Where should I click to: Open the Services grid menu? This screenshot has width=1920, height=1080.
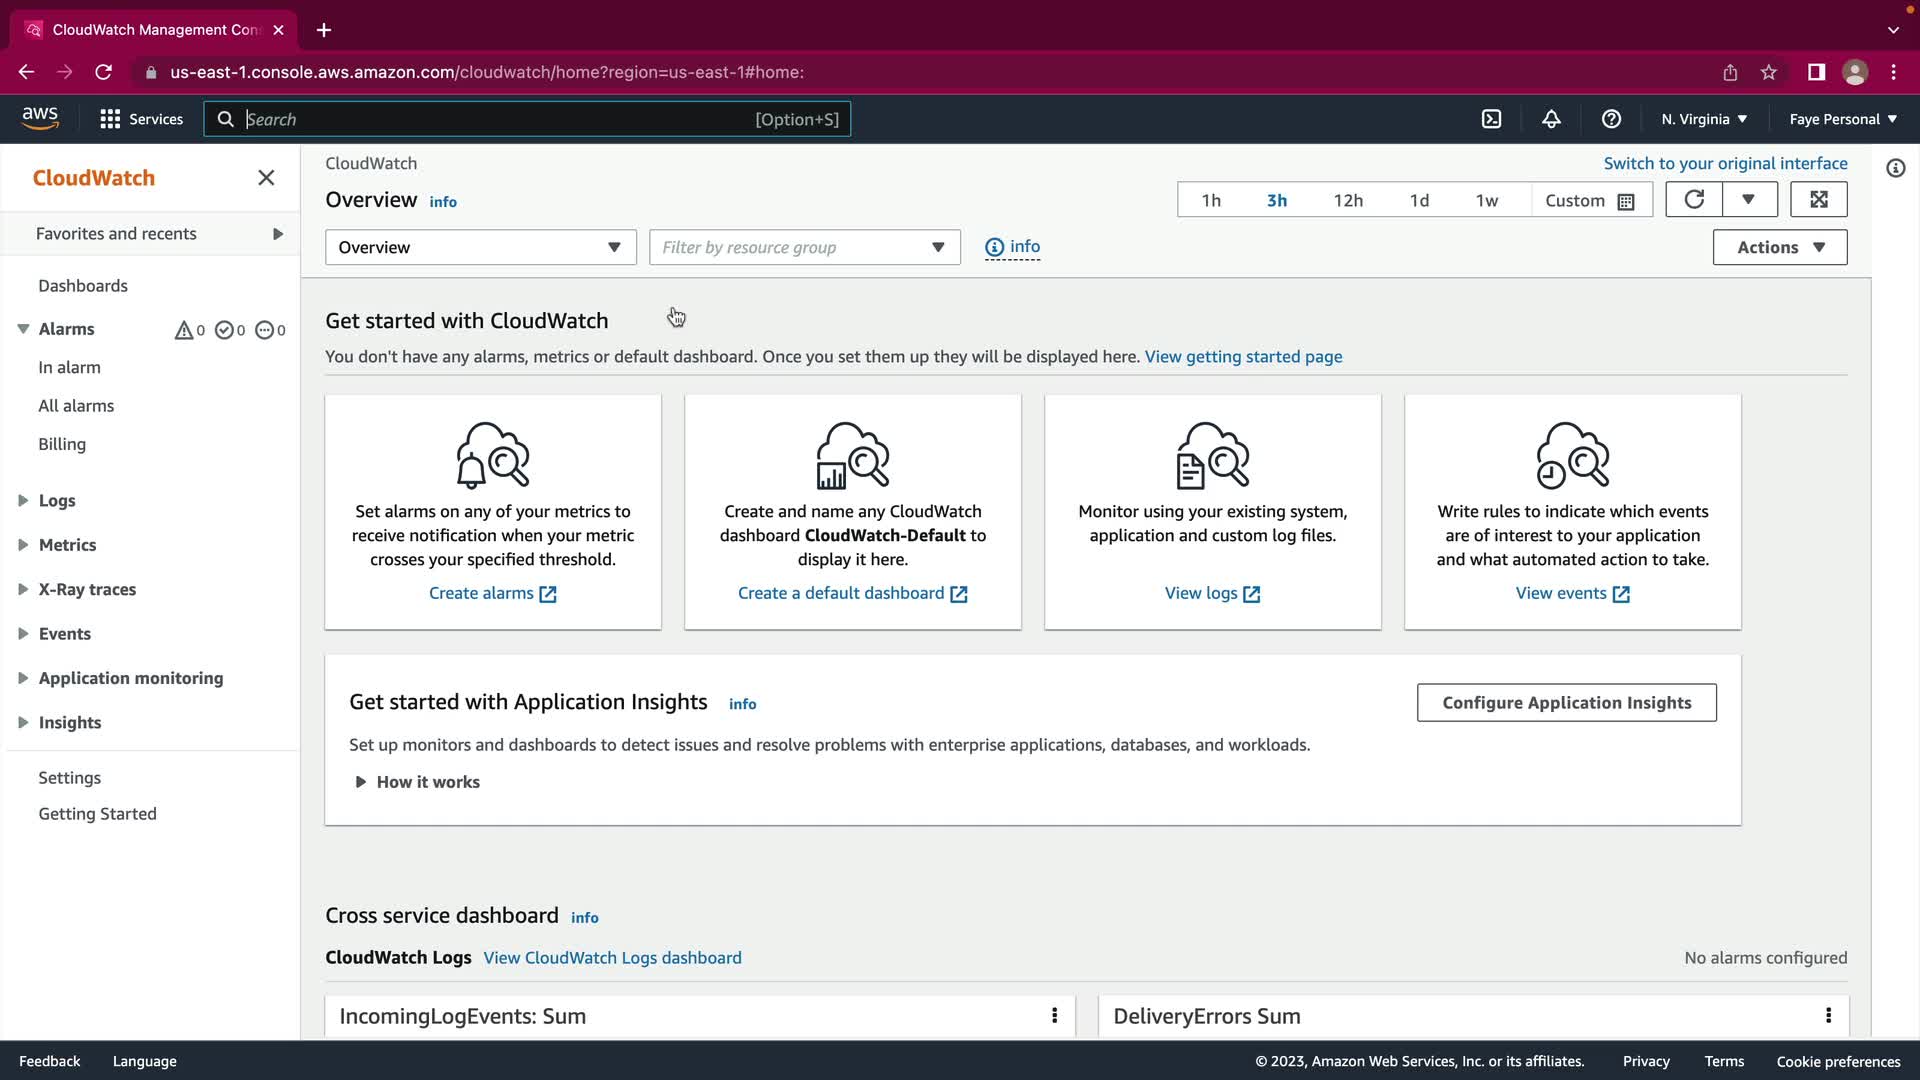pos(141,119)
